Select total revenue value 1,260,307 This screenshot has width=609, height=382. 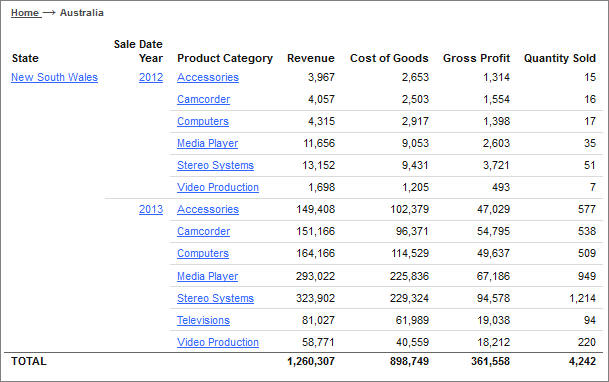pyautogui.click(x=311, y=361)
